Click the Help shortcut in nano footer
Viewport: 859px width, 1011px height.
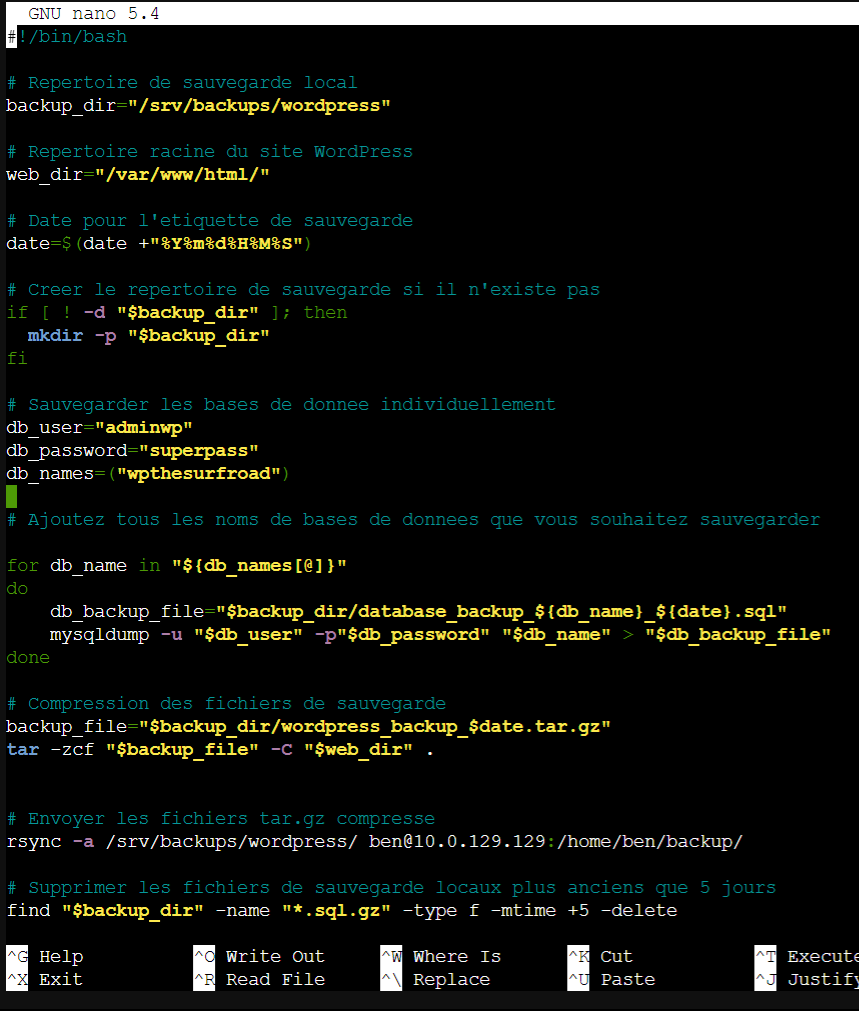[x=60, y=957]
